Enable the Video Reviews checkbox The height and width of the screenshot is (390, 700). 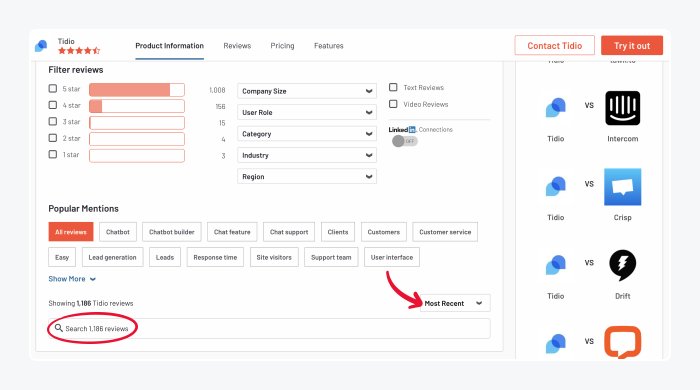(x=393, y=104)
